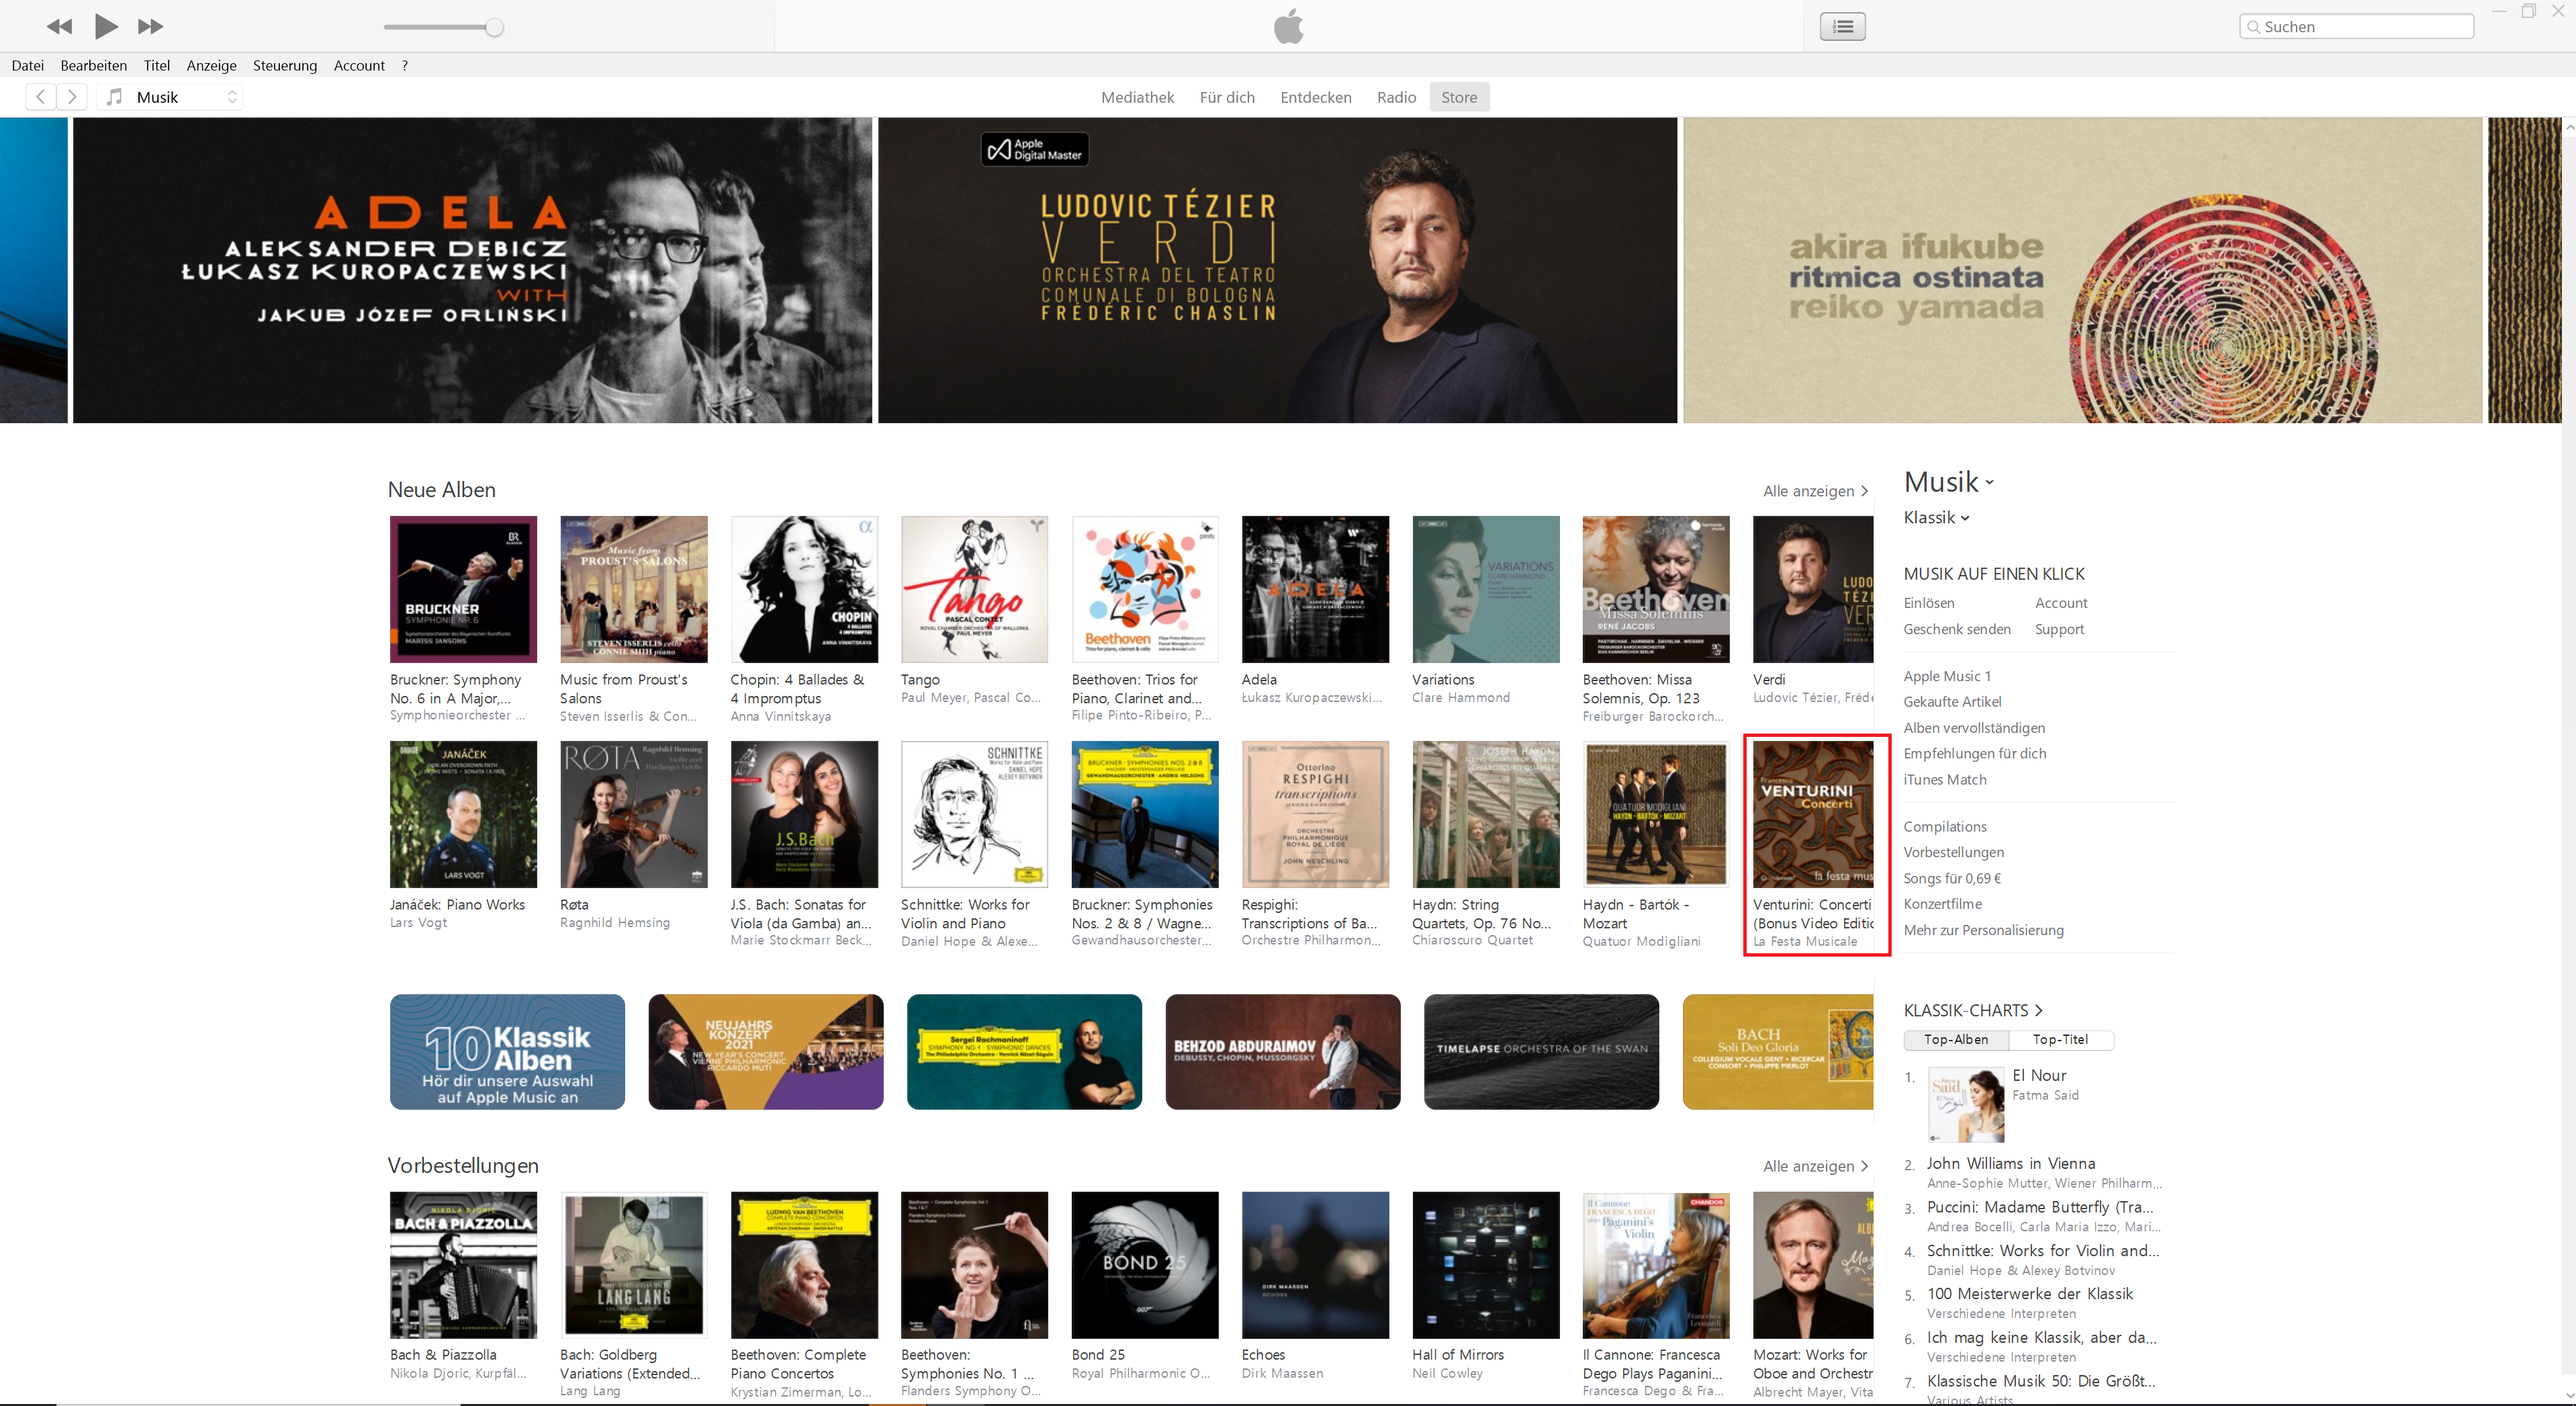Skip to the previous track

[59, 26]
